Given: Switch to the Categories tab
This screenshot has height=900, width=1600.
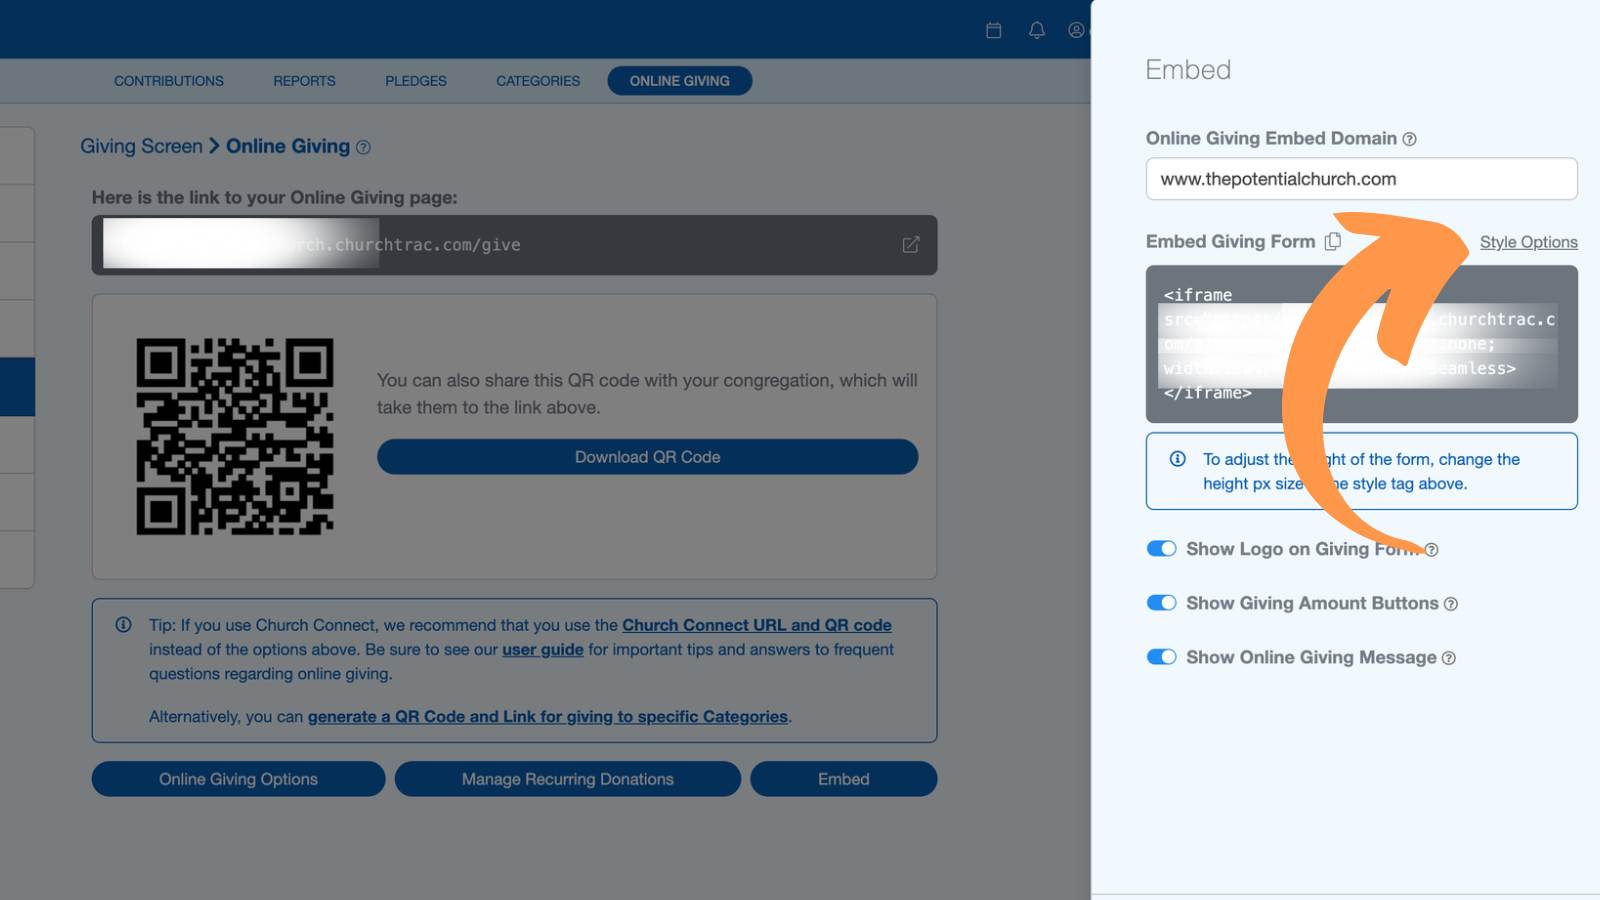Looking at the screenshot, I should coord(538,81).
